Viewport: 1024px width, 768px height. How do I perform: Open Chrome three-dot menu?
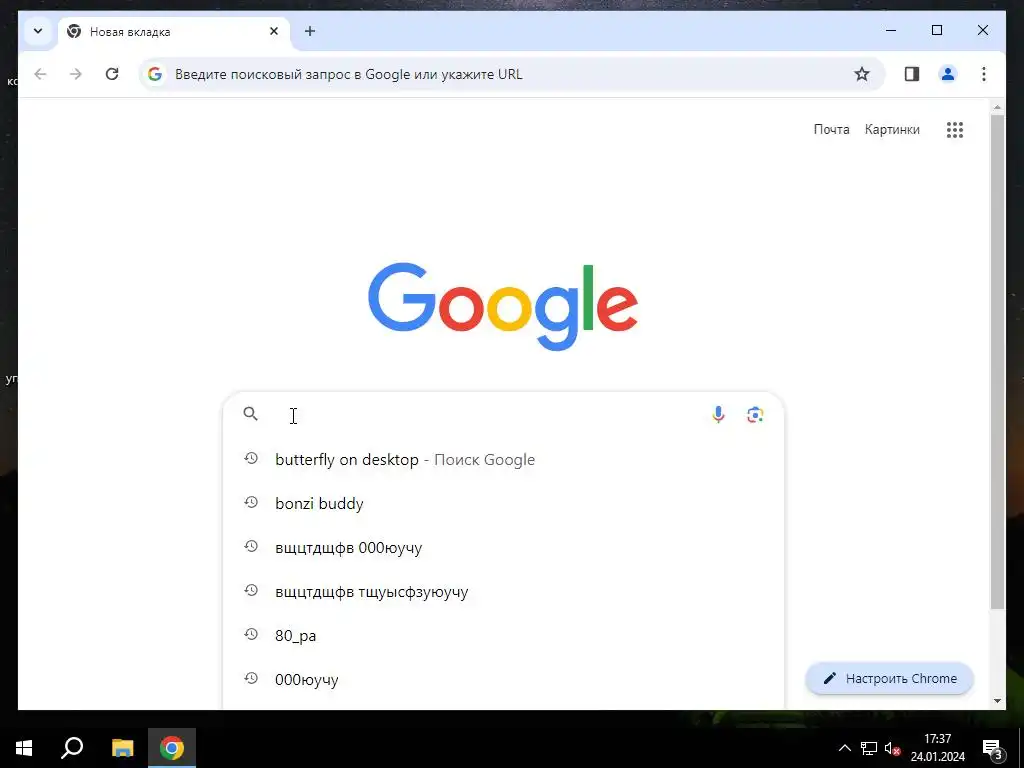click(x=984, y=74)
